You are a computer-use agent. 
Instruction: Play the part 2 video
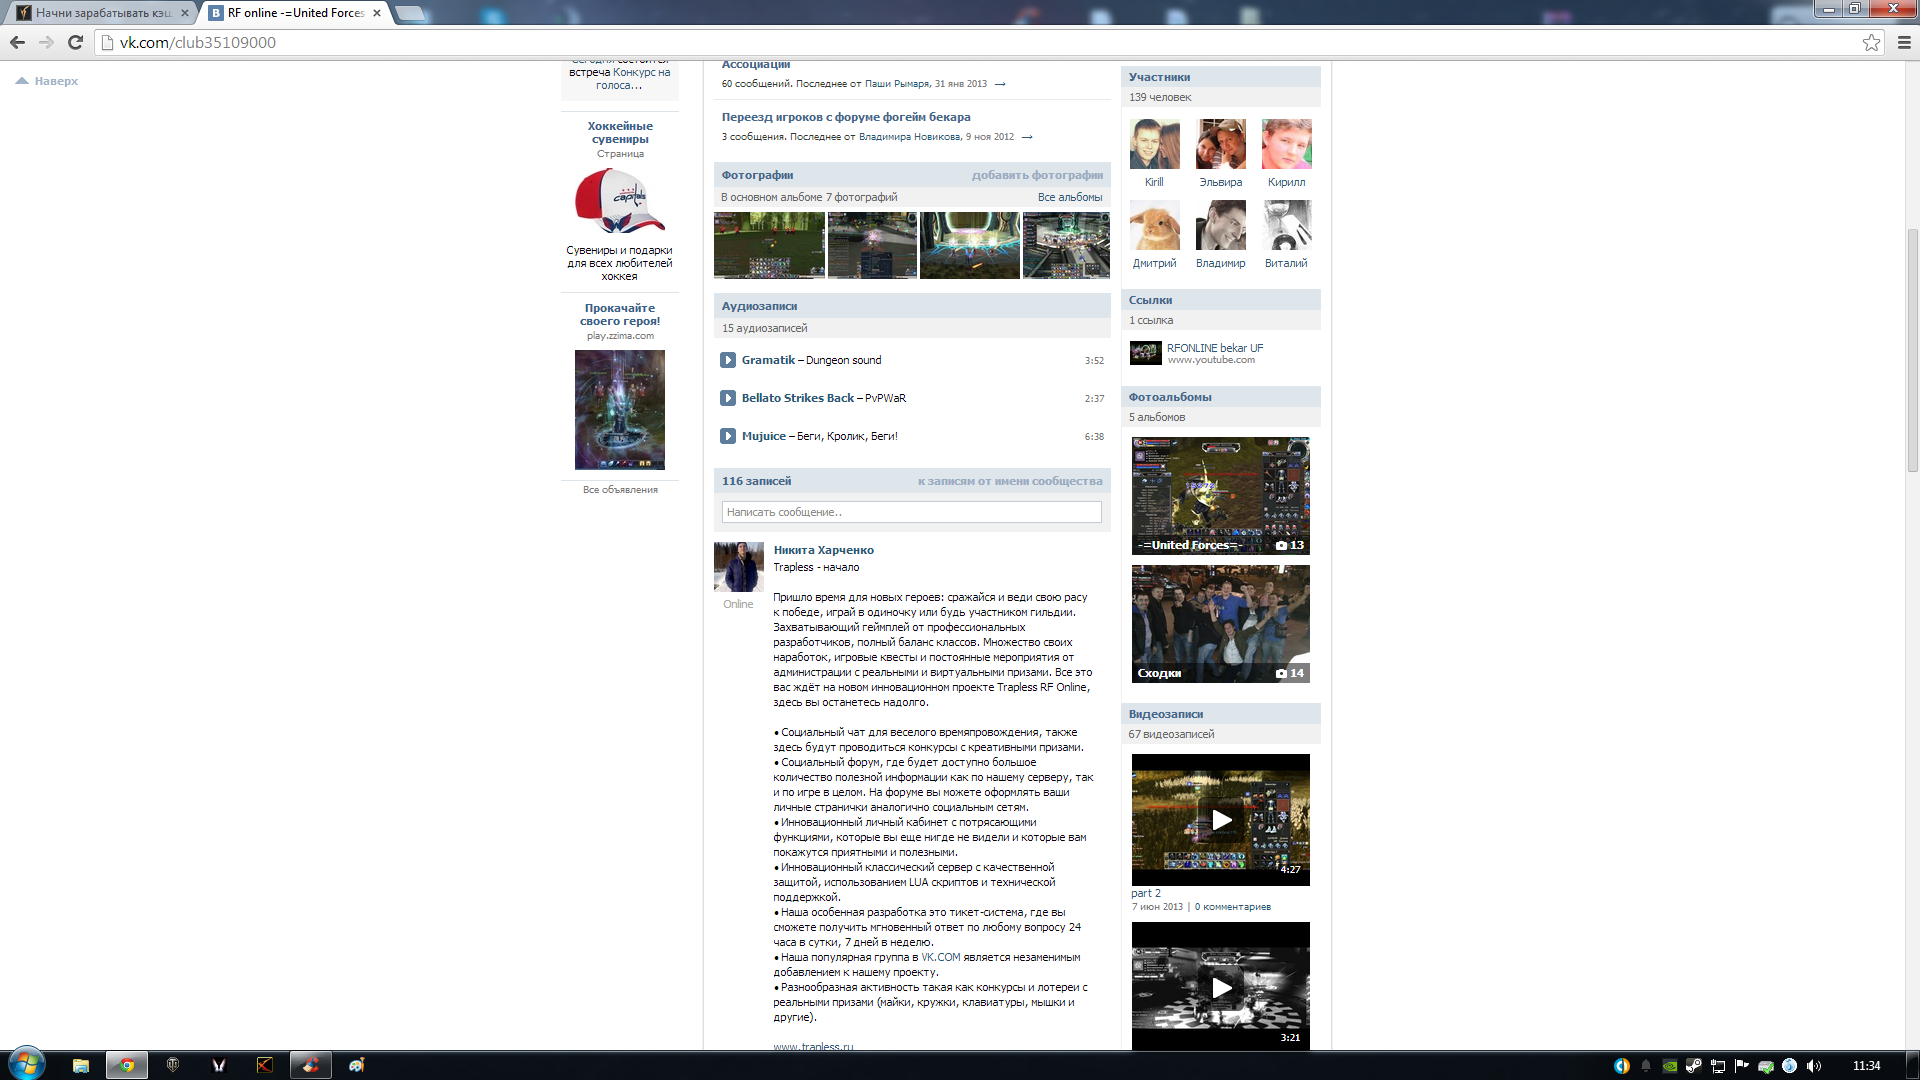(x=1220, y=820)
